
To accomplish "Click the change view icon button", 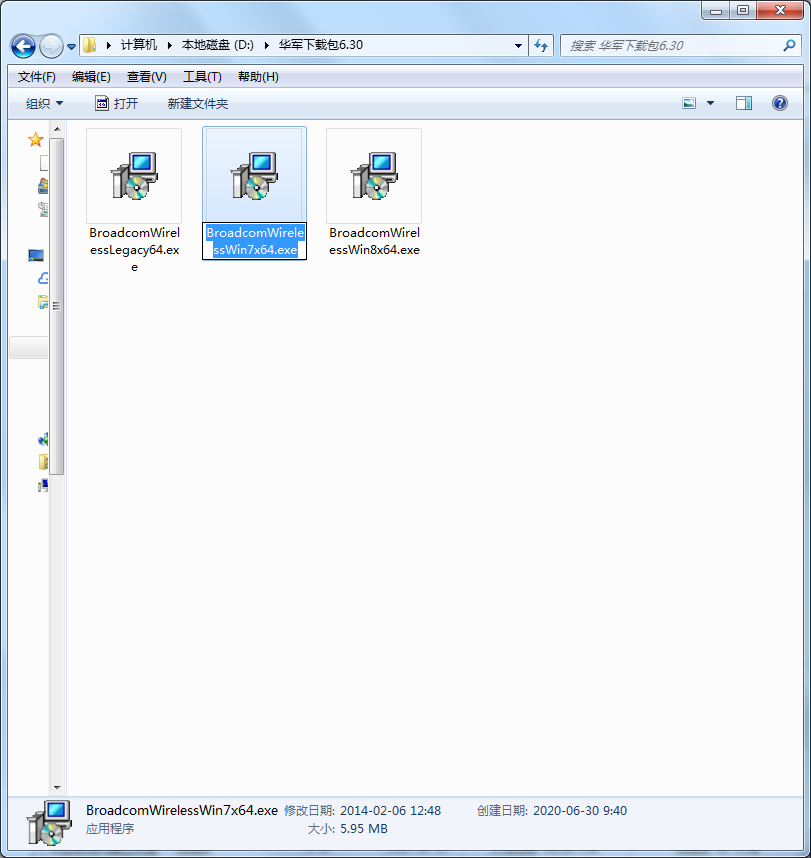I will click(689, 103).
